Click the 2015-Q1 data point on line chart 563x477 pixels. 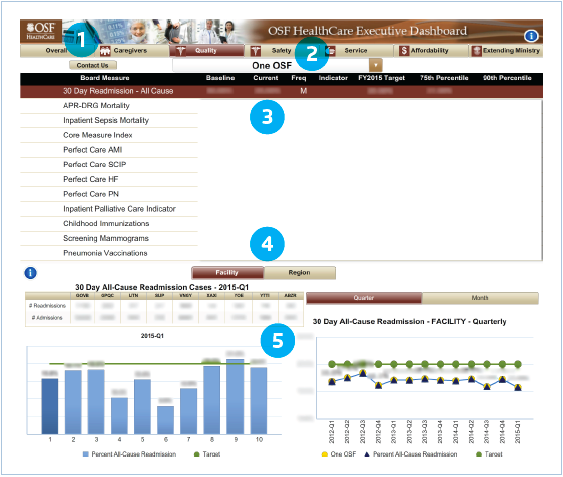point(518,387)
